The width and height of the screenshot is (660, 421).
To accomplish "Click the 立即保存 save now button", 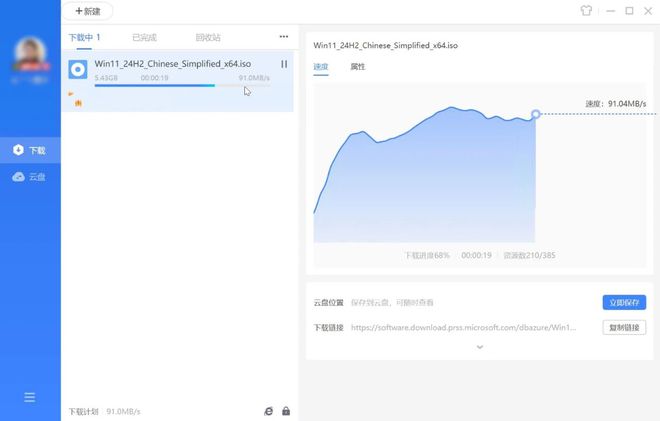I will [623, 302].
